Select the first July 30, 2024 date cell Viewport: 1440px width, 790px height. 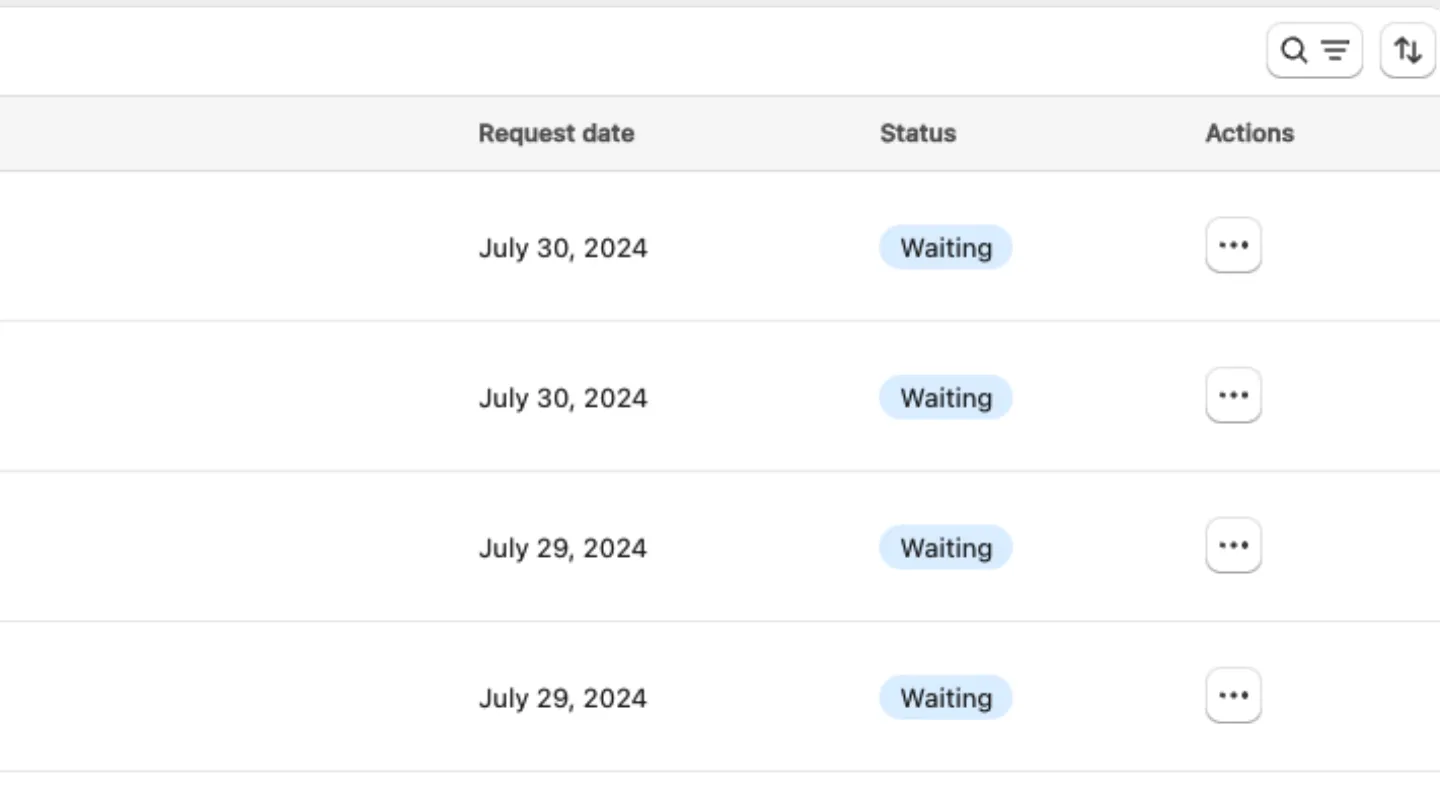click(x=563, y=248)
